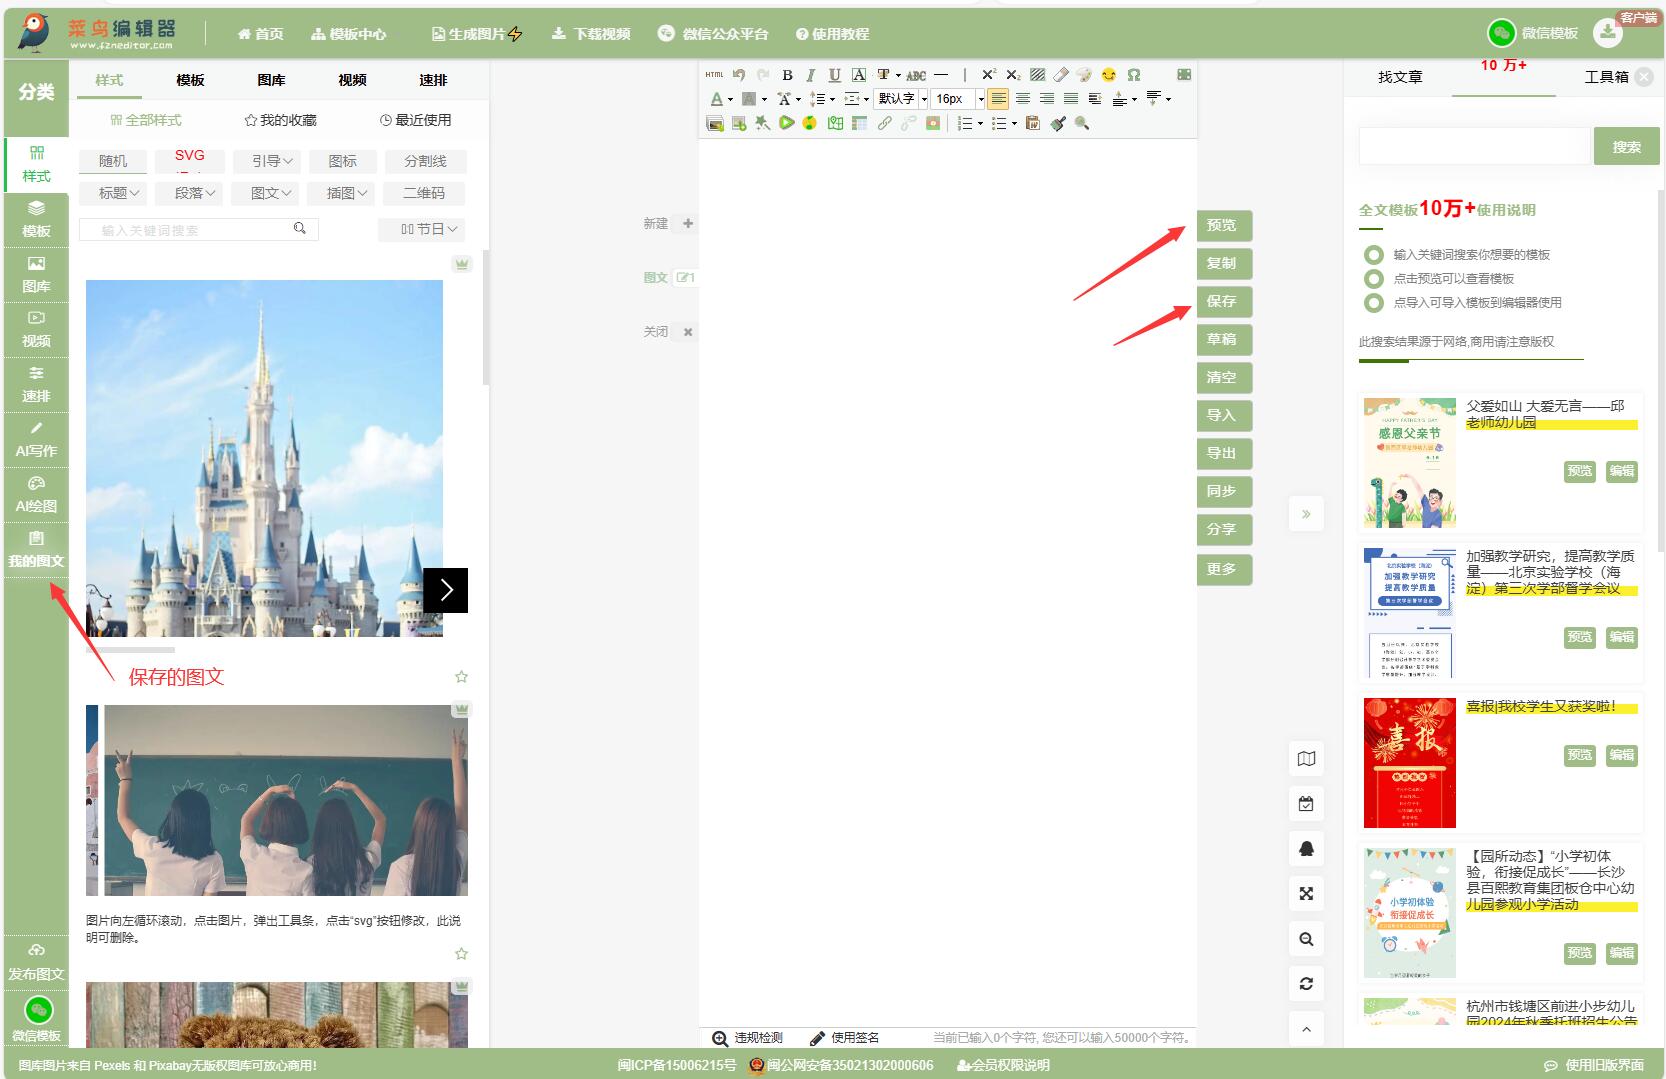Click the style keyword search field
The width and height of the screenshot is (1666, 1079).
point(199,230)
